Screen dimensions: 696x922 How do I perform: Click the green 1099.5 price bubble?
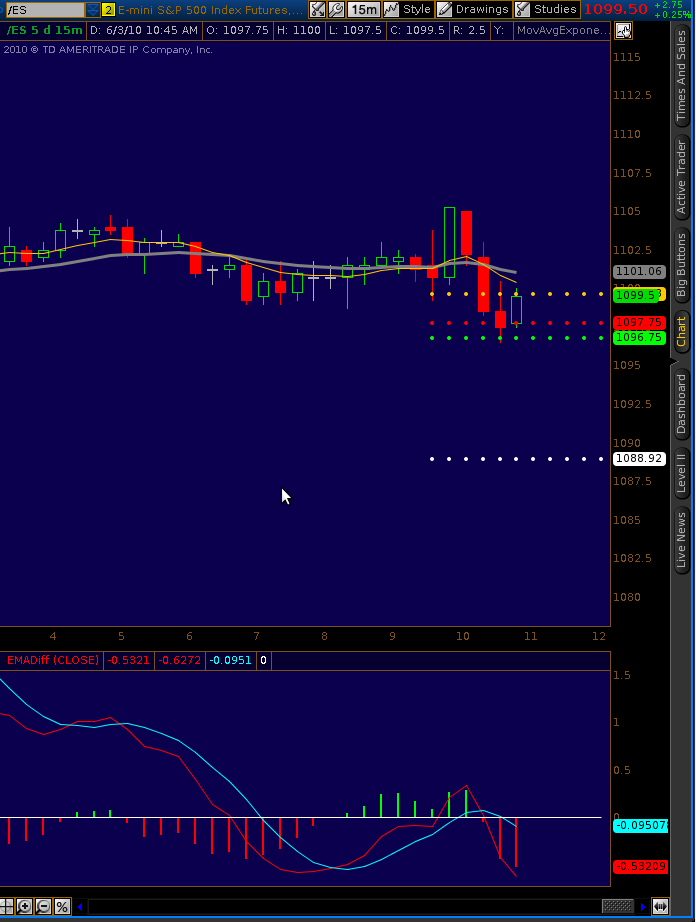pos(635,295)
